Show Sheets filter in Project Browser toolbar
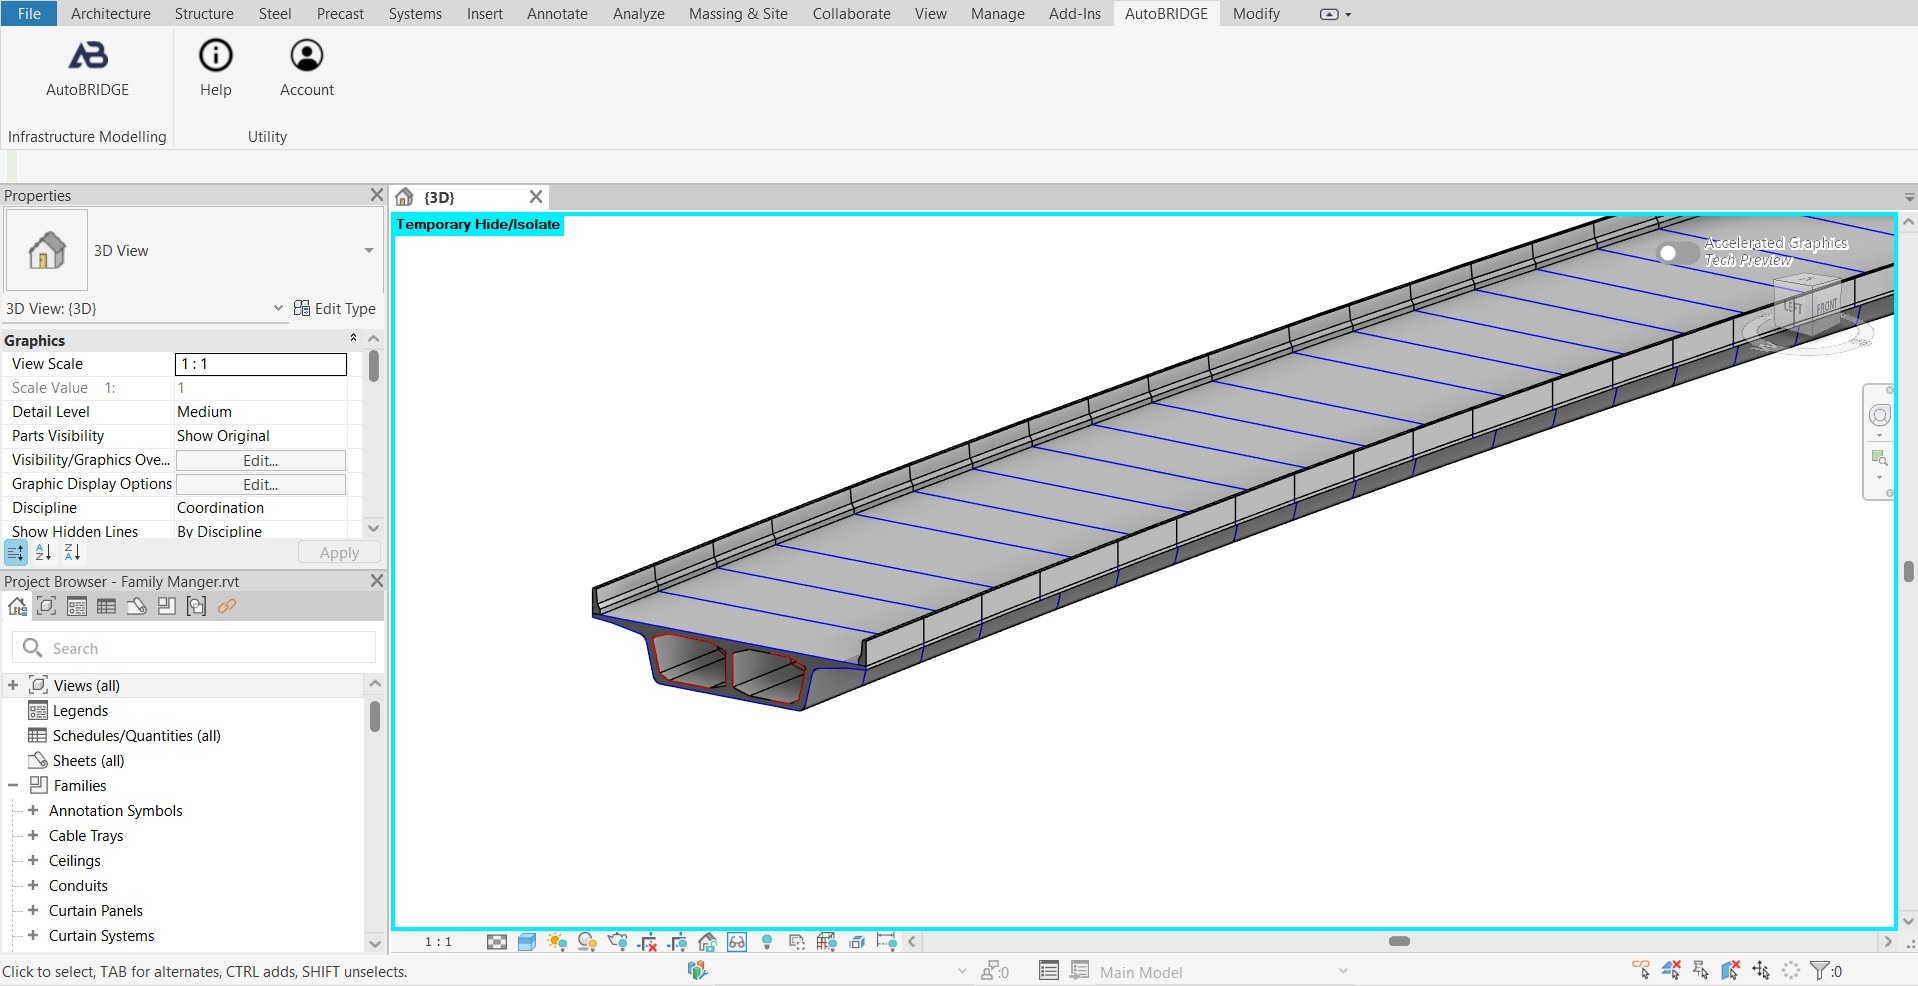 pos(137,606)
